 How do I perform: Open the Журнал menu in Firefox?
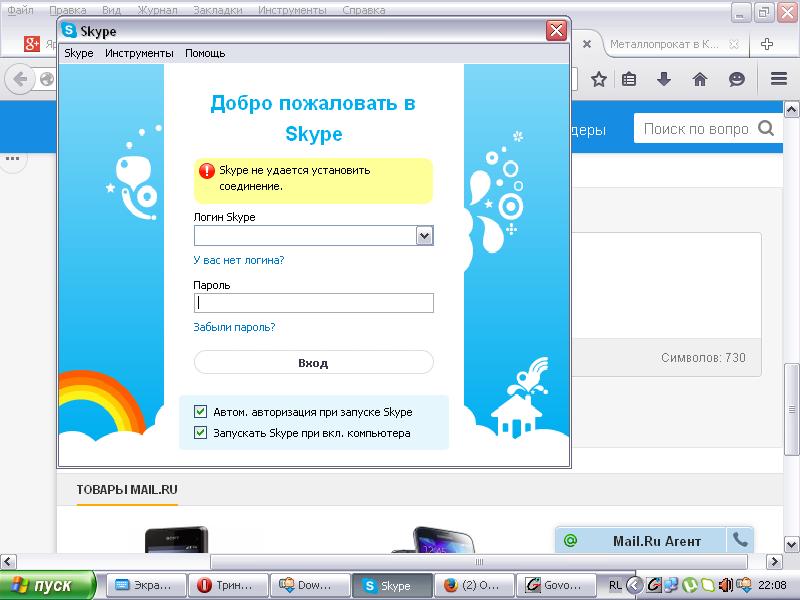[x=158, y=10]
